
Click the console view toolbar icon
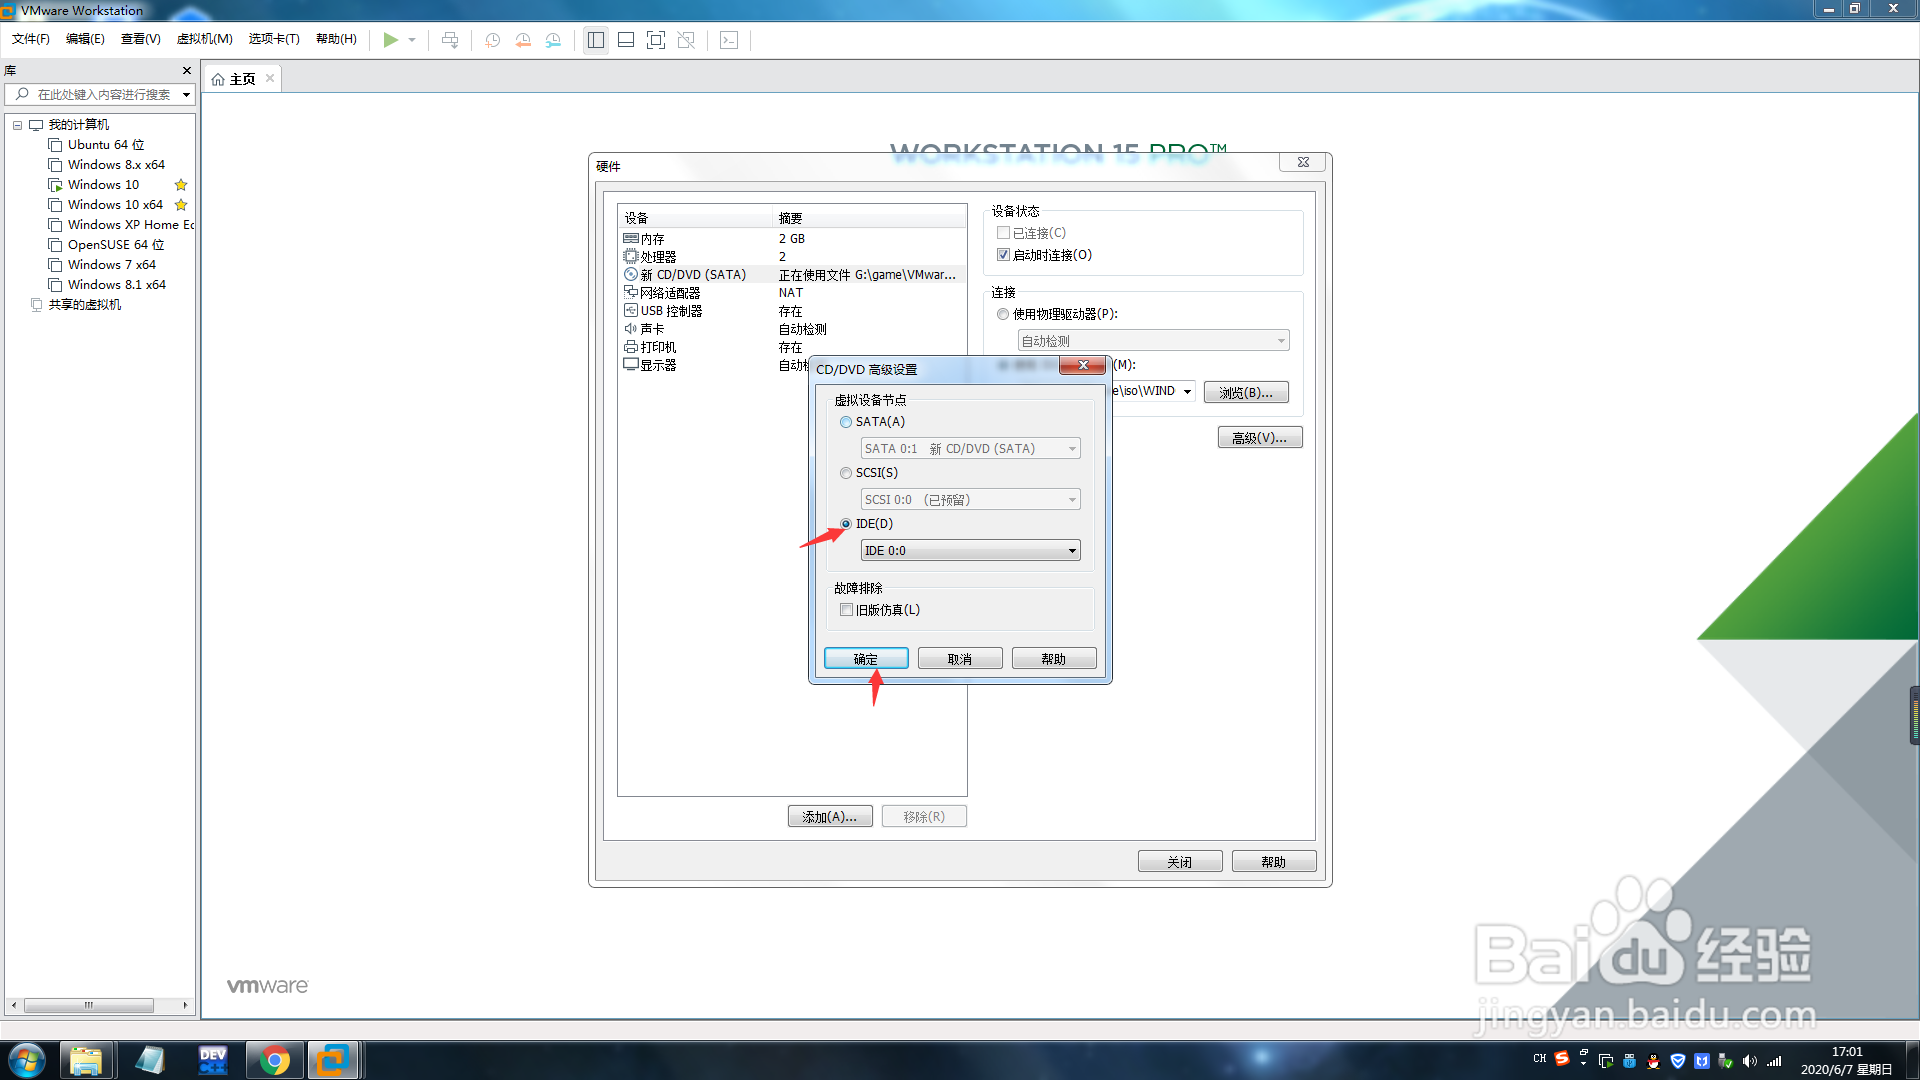tap(729, 40)
